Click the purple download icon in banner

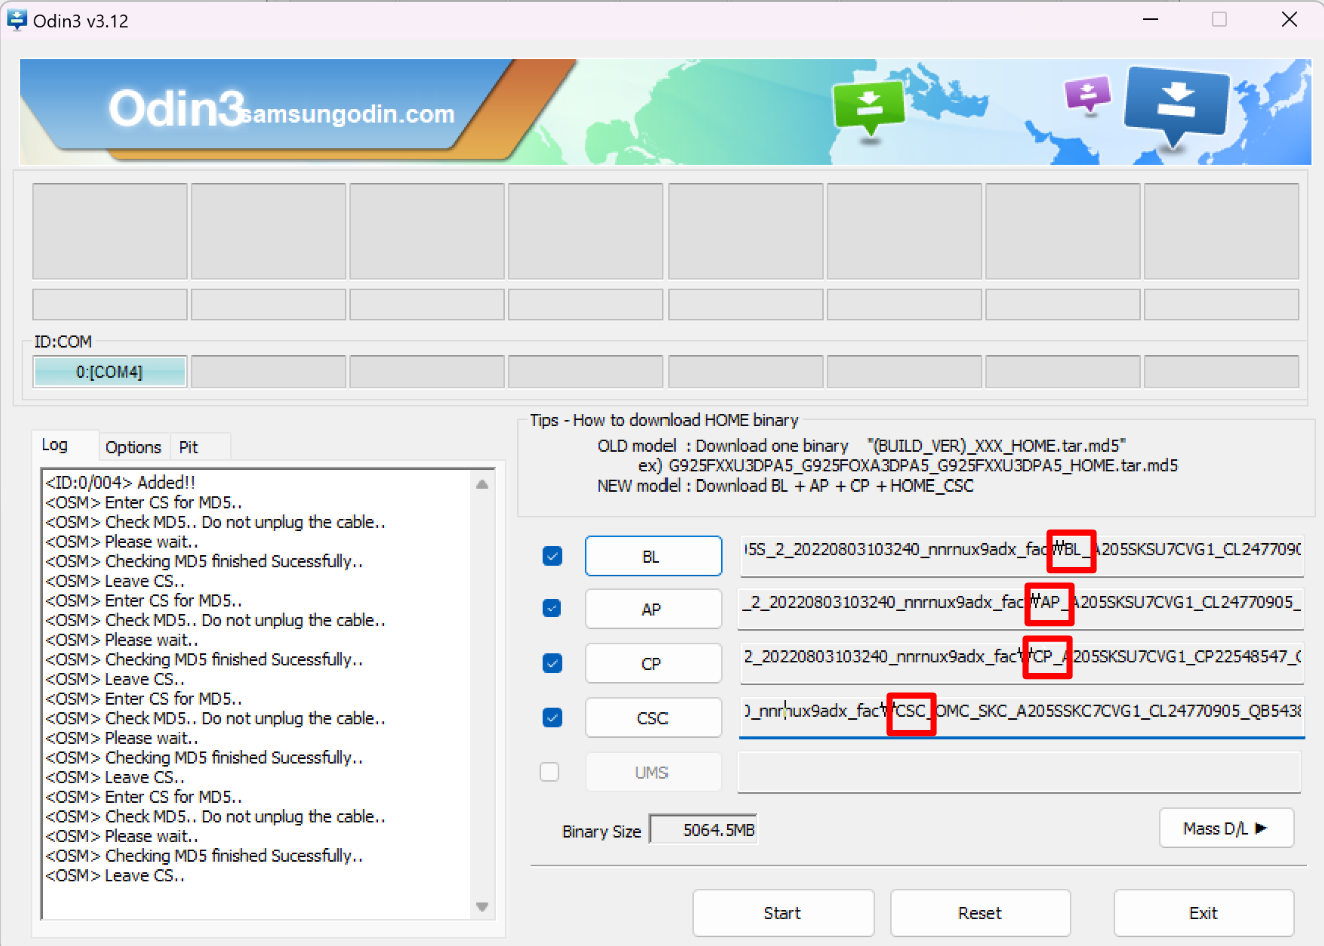(1088, 95)
